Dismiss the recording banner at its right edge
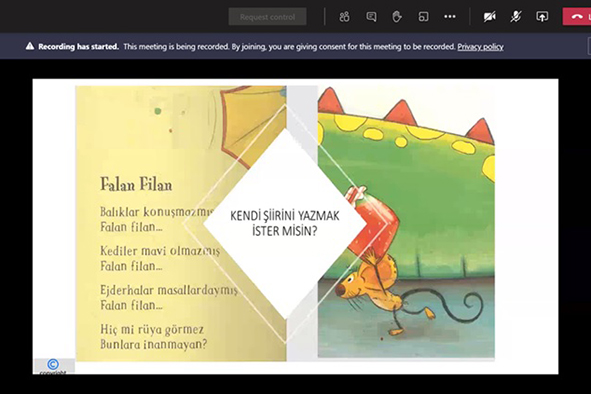Image resolution: width=591 pixels, height=394 pixels. (589, 46)
